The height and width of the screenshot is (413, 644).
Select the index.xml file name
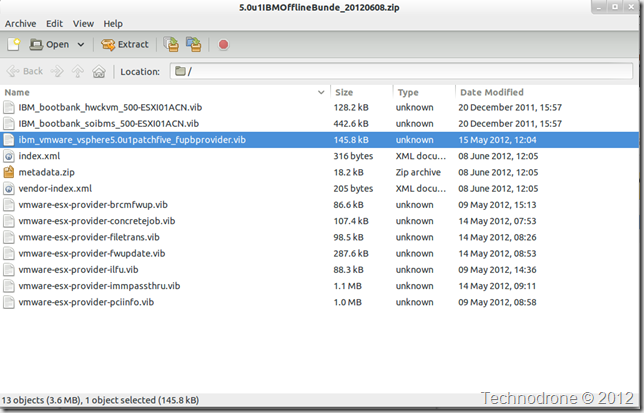(x=39, y=156)
